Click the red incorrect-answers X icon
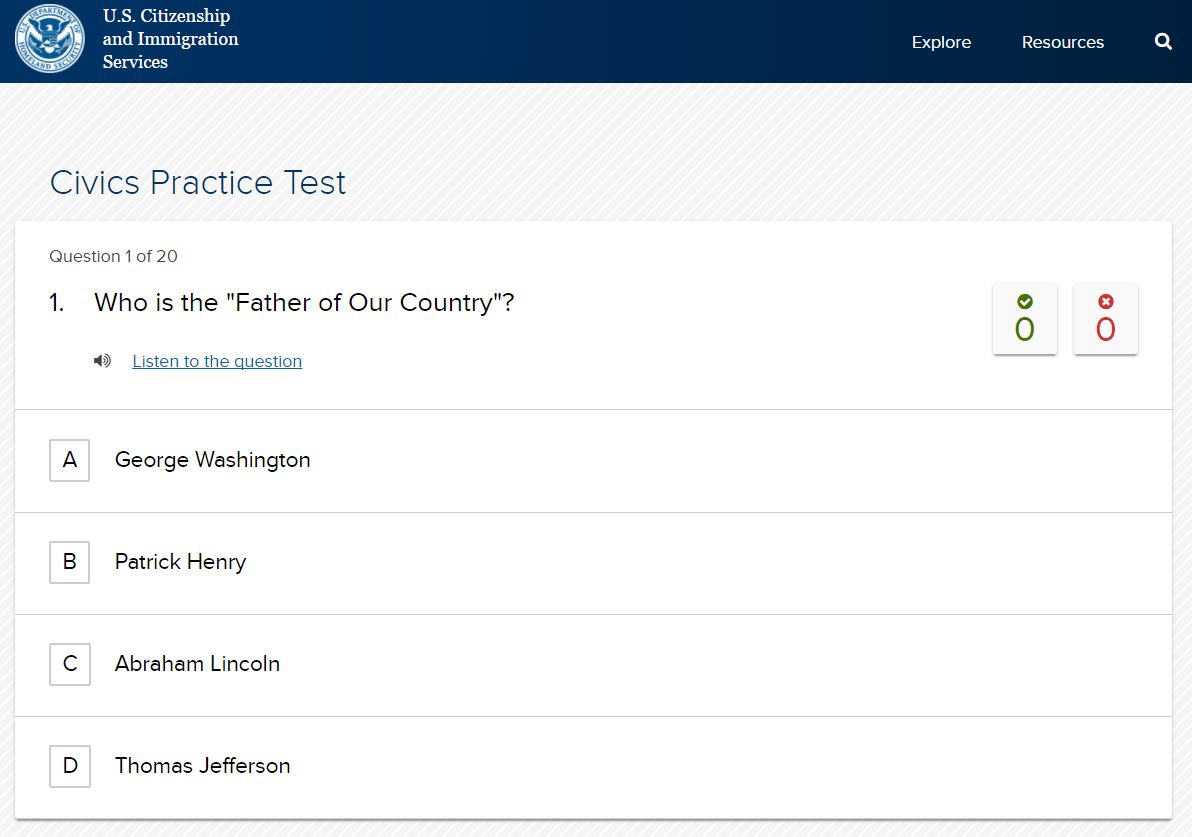 (1105, 301)
